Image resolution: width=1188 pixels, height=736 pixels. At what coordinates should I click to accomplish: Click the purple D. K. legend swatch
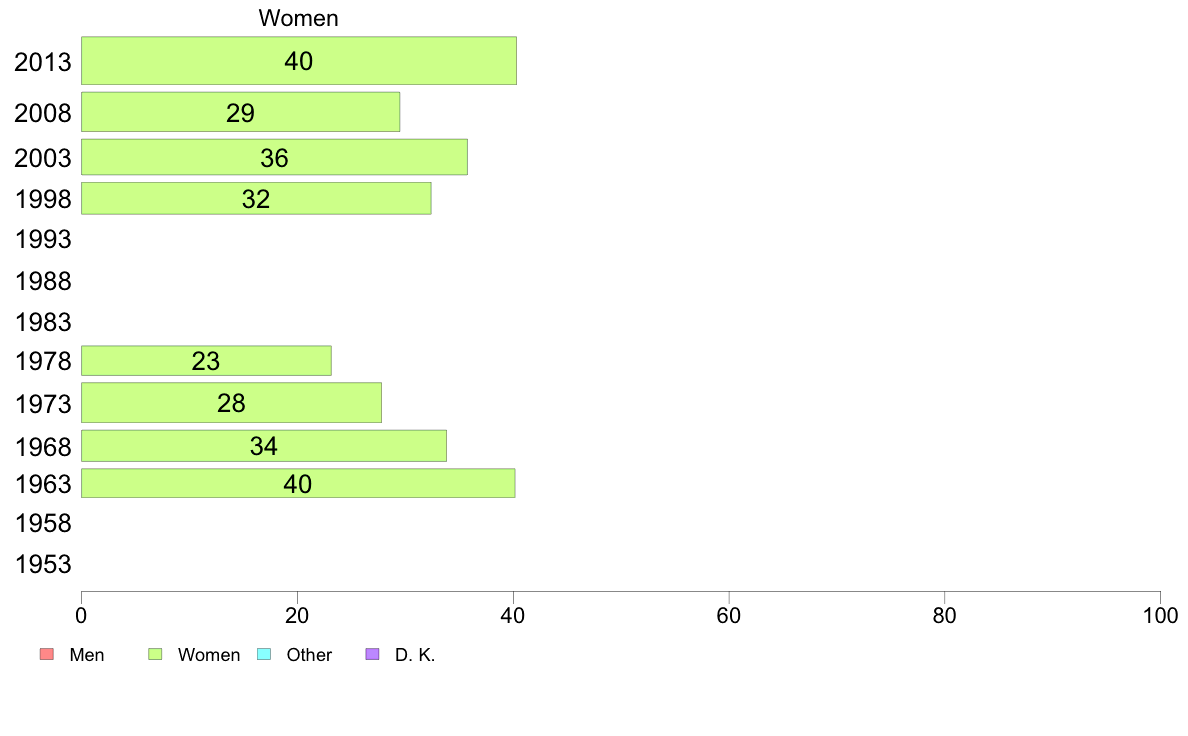point(372,654)
